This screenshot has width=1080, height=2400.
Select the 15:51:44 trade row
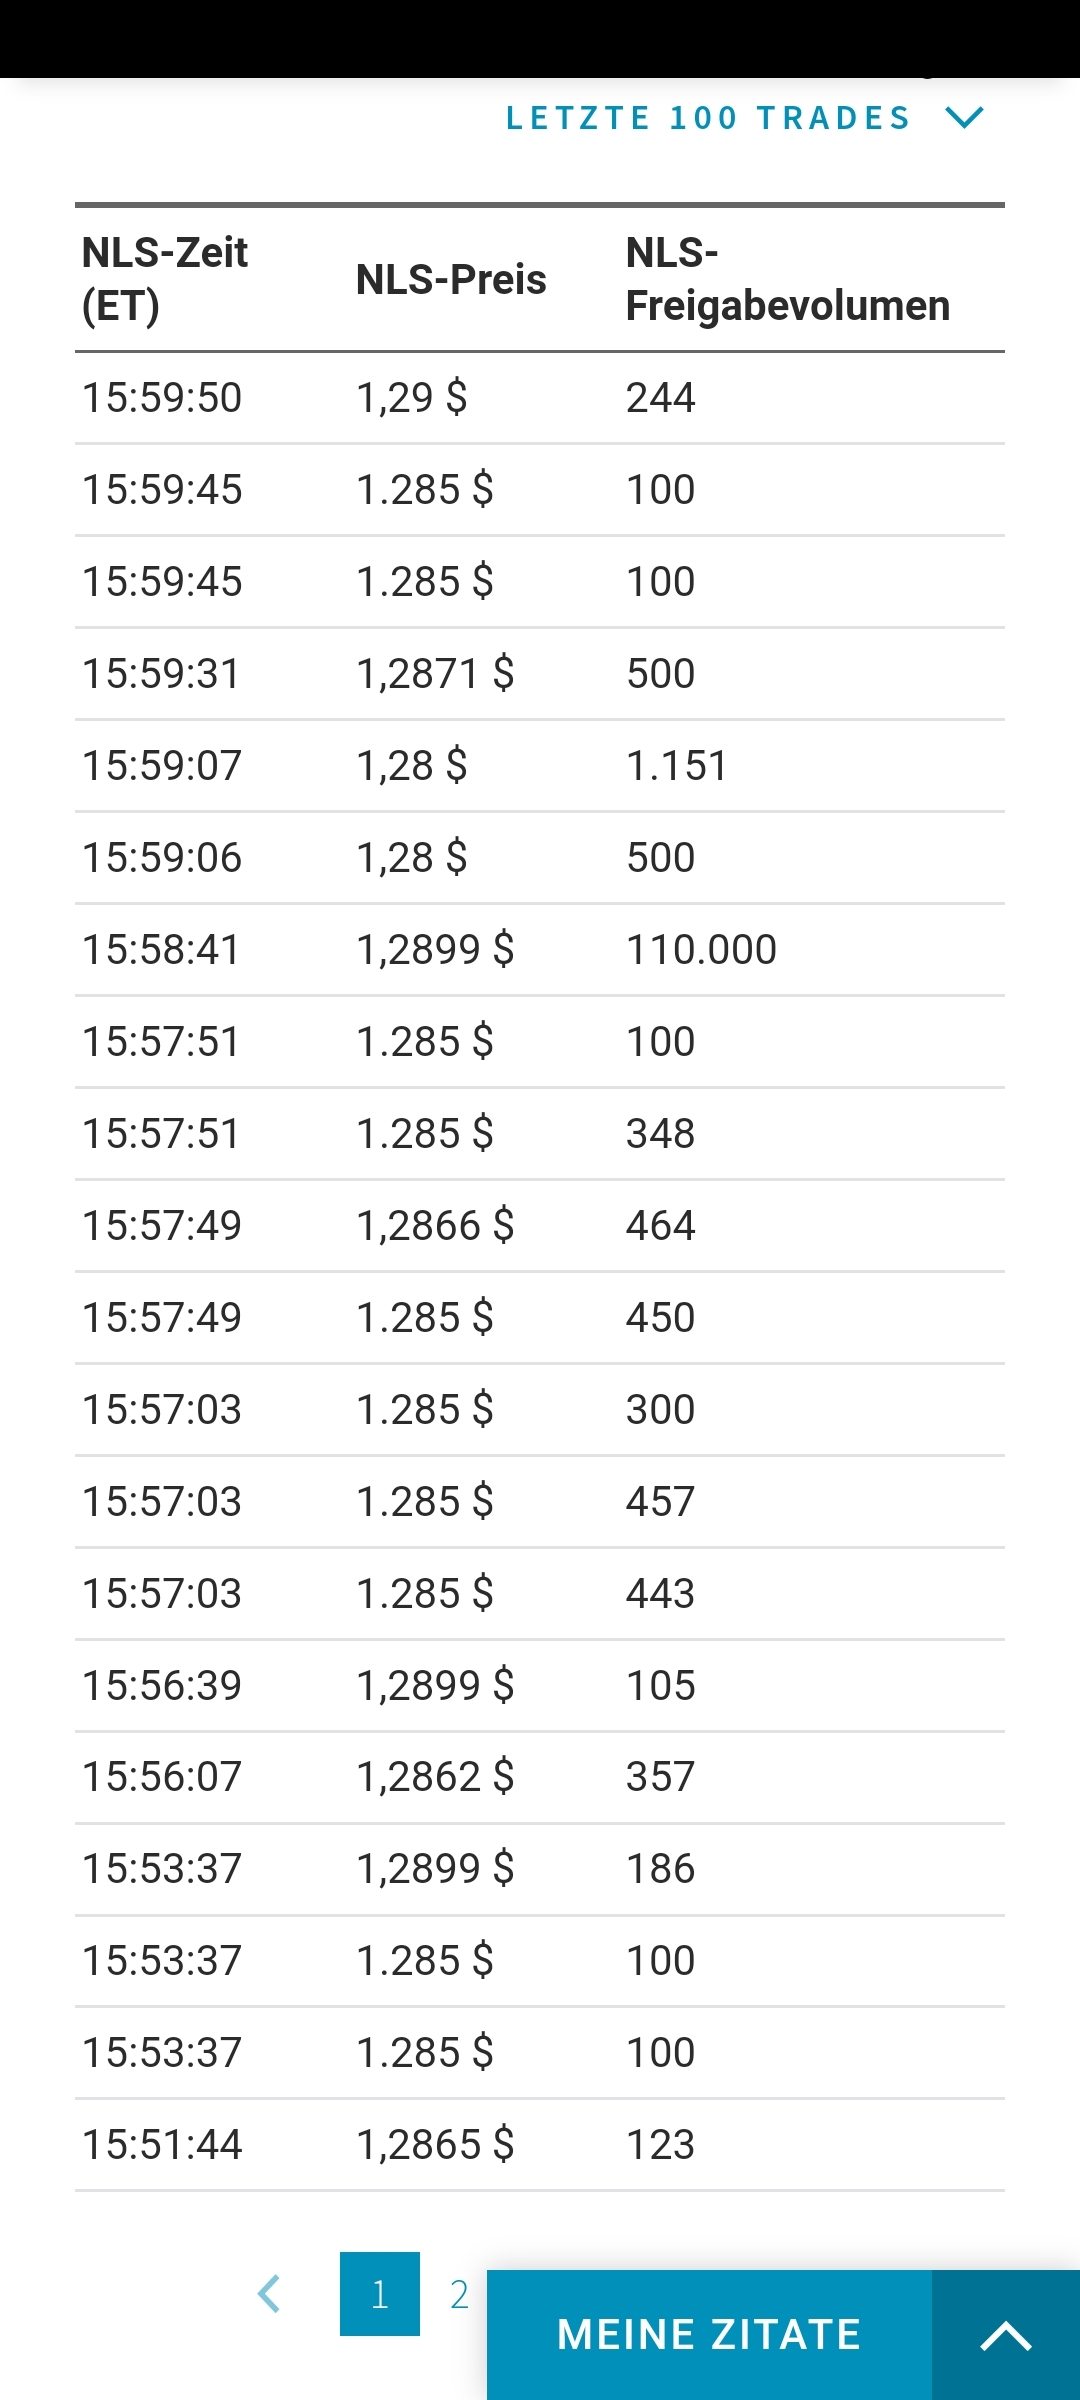coord(540,2145)
